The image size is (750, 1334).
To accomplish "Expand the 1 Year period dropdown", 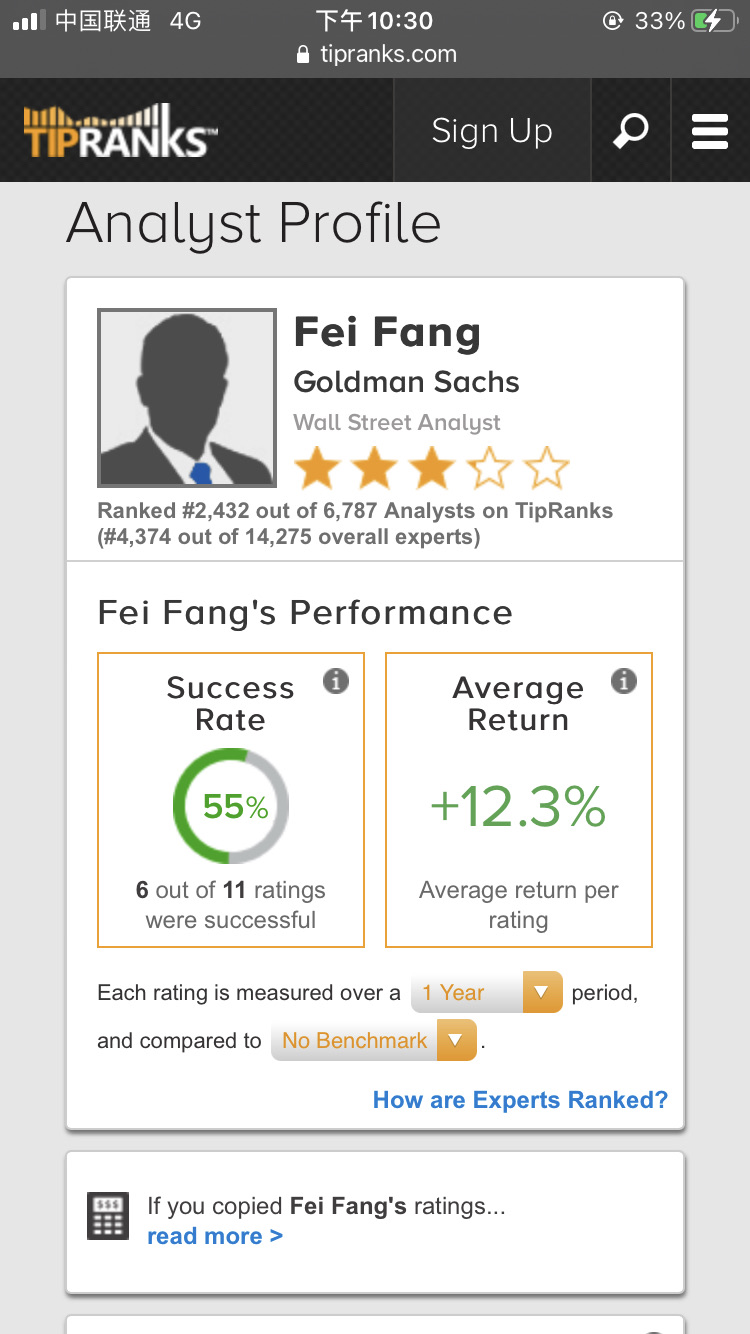I will coord(486,992).
